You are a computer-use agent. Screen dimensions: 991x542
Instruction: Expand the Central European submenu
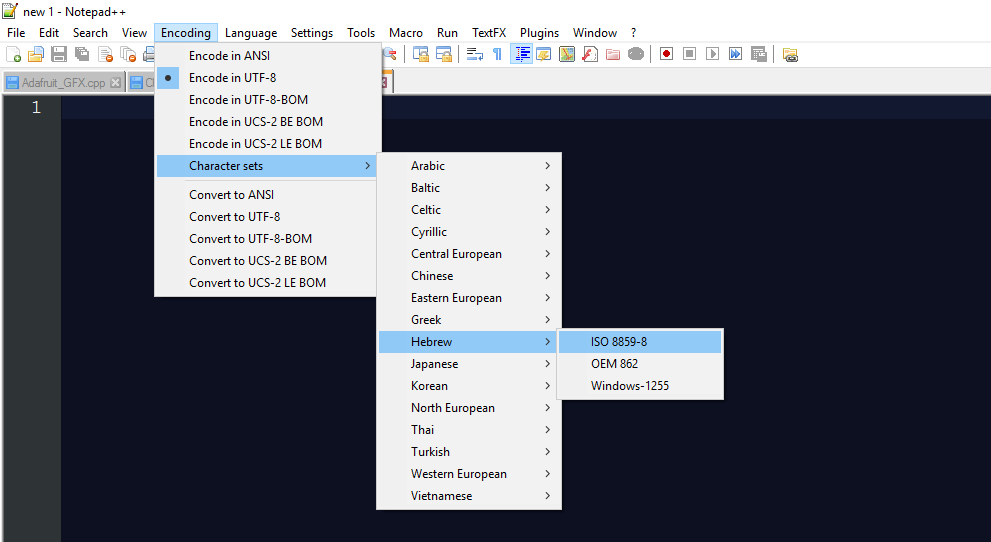coord(469,254)
